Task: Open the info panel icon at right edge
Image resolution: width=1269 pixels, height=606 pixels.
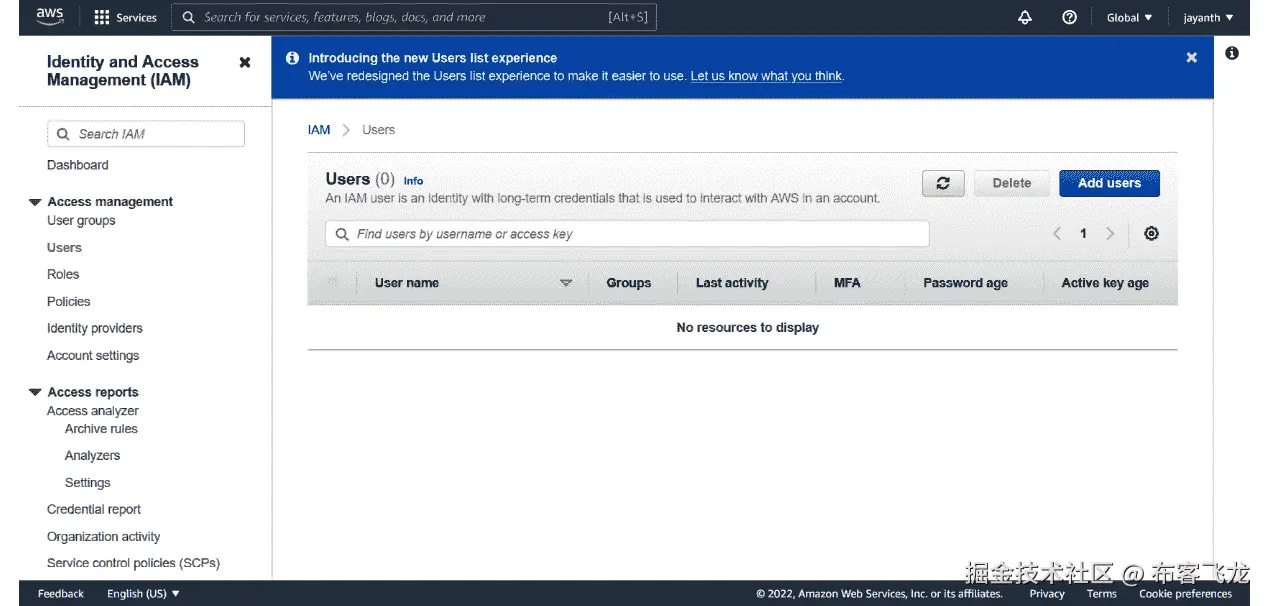Action: click(1232, 53)
